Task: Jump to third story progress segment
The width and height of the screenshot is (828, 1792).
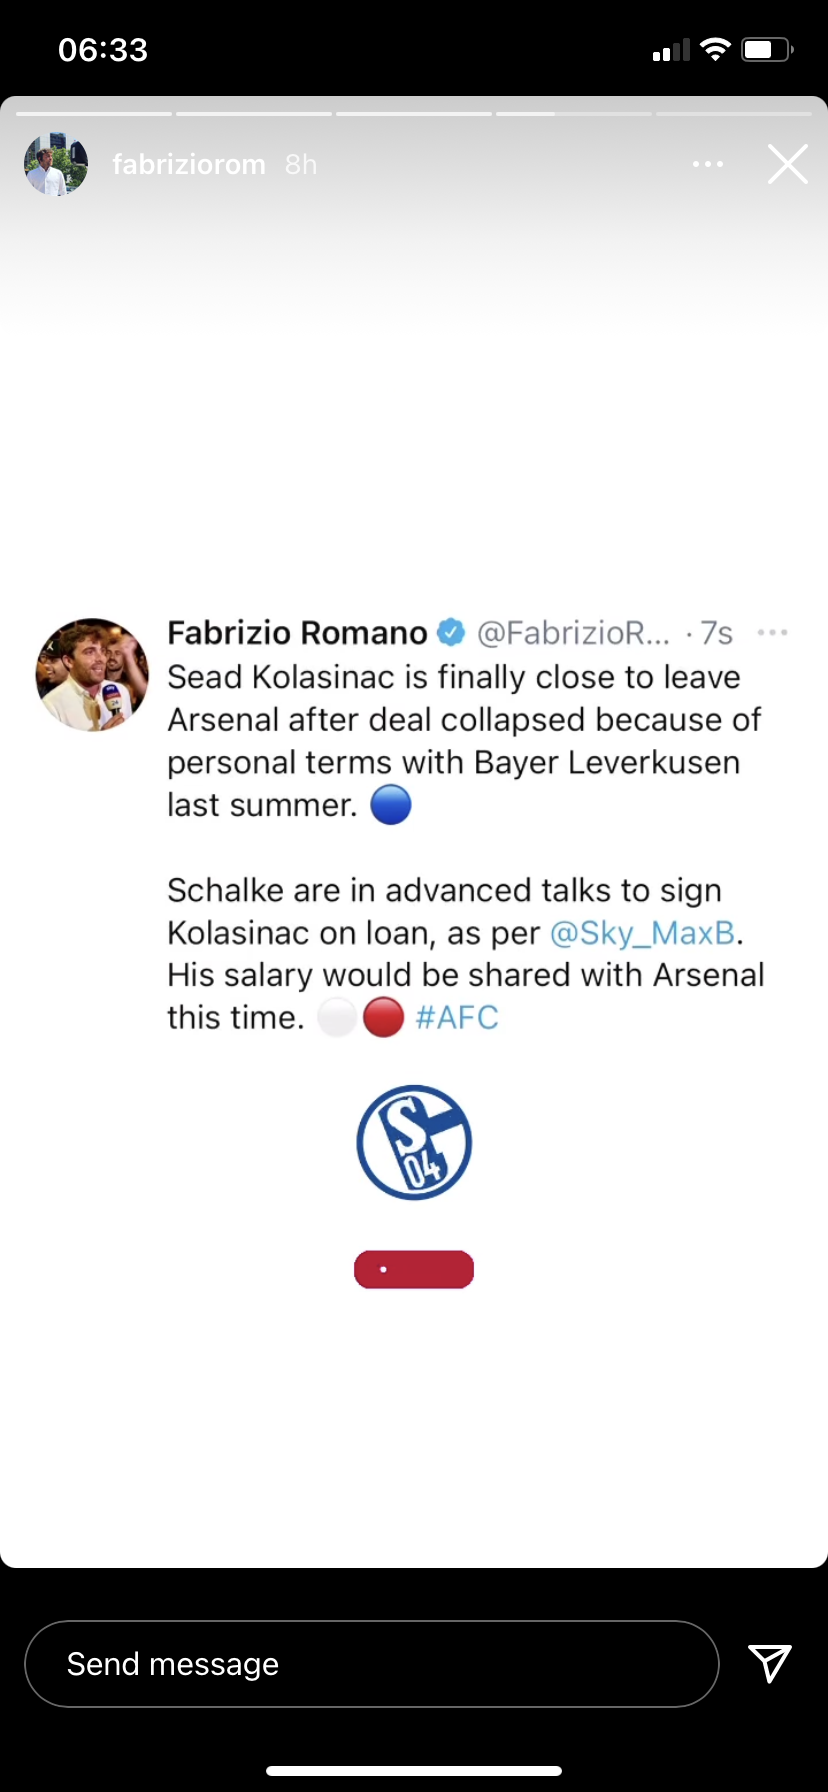Action: coord(414,114)
